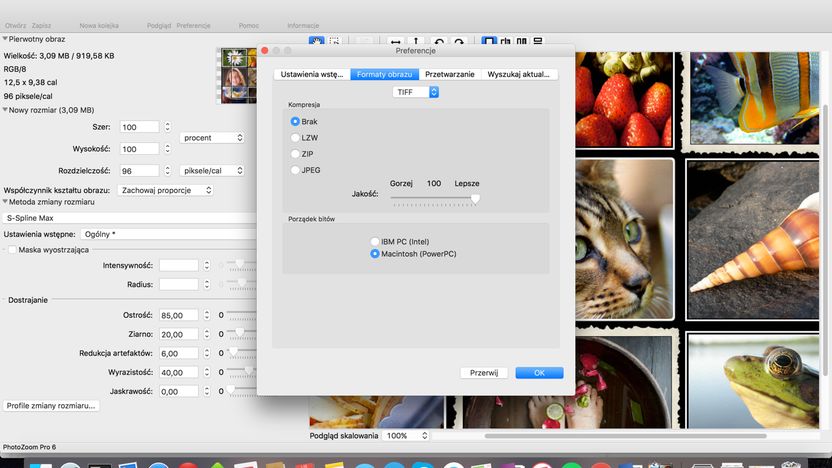This screenshot has width=832, height=468.
Task: Select the crop selection tool in toolbar
Action: (x=334, y=41)
